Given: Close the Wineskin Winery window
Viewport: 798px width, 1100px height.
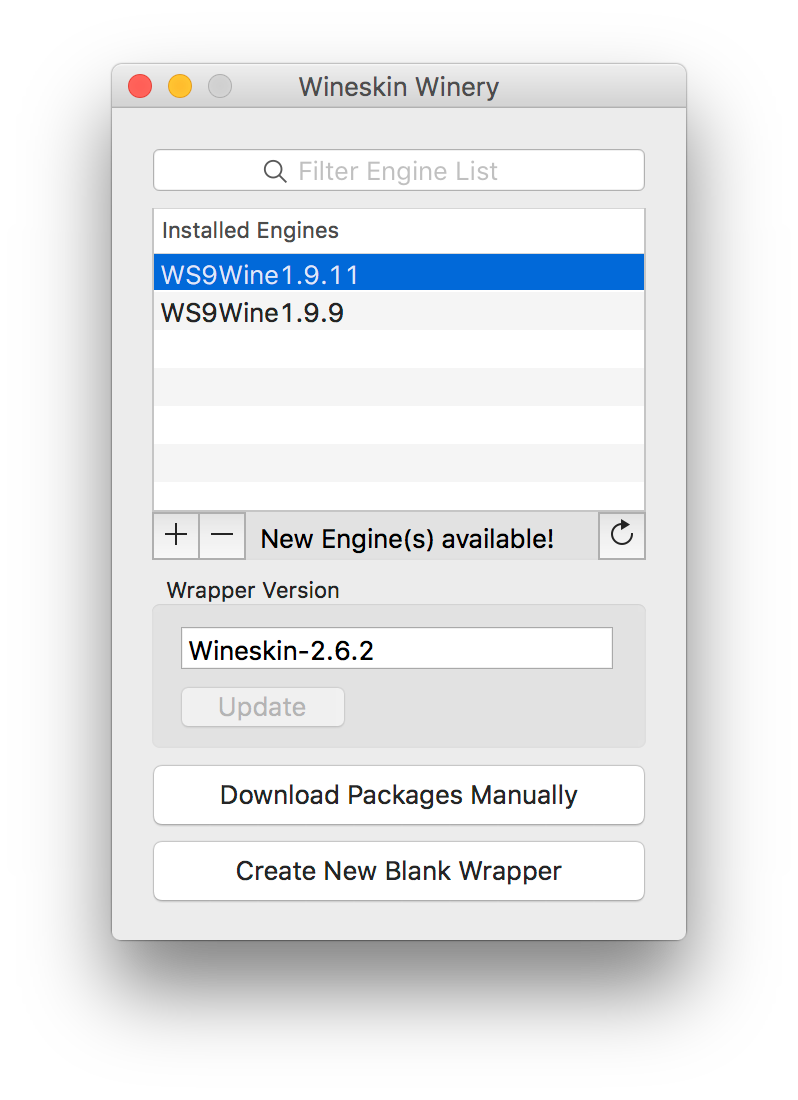Looking at the screenshot, I should click(x=140, y=86).
